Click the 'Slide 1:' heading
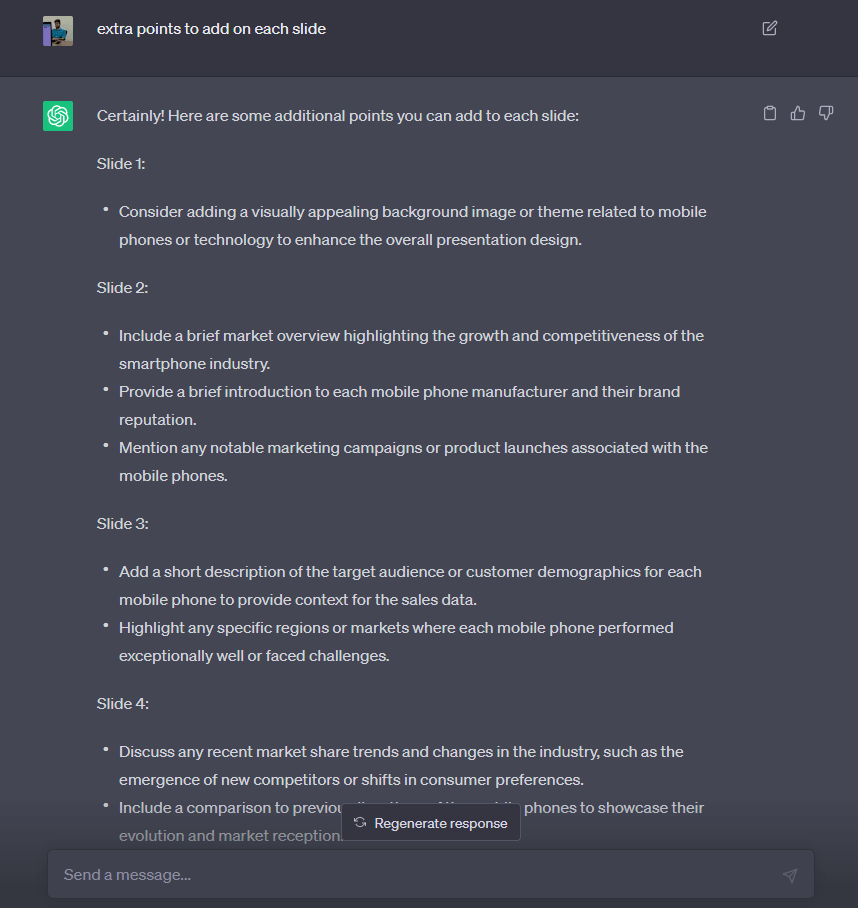This screenshot has height=908, width=858. pos(121,164)
